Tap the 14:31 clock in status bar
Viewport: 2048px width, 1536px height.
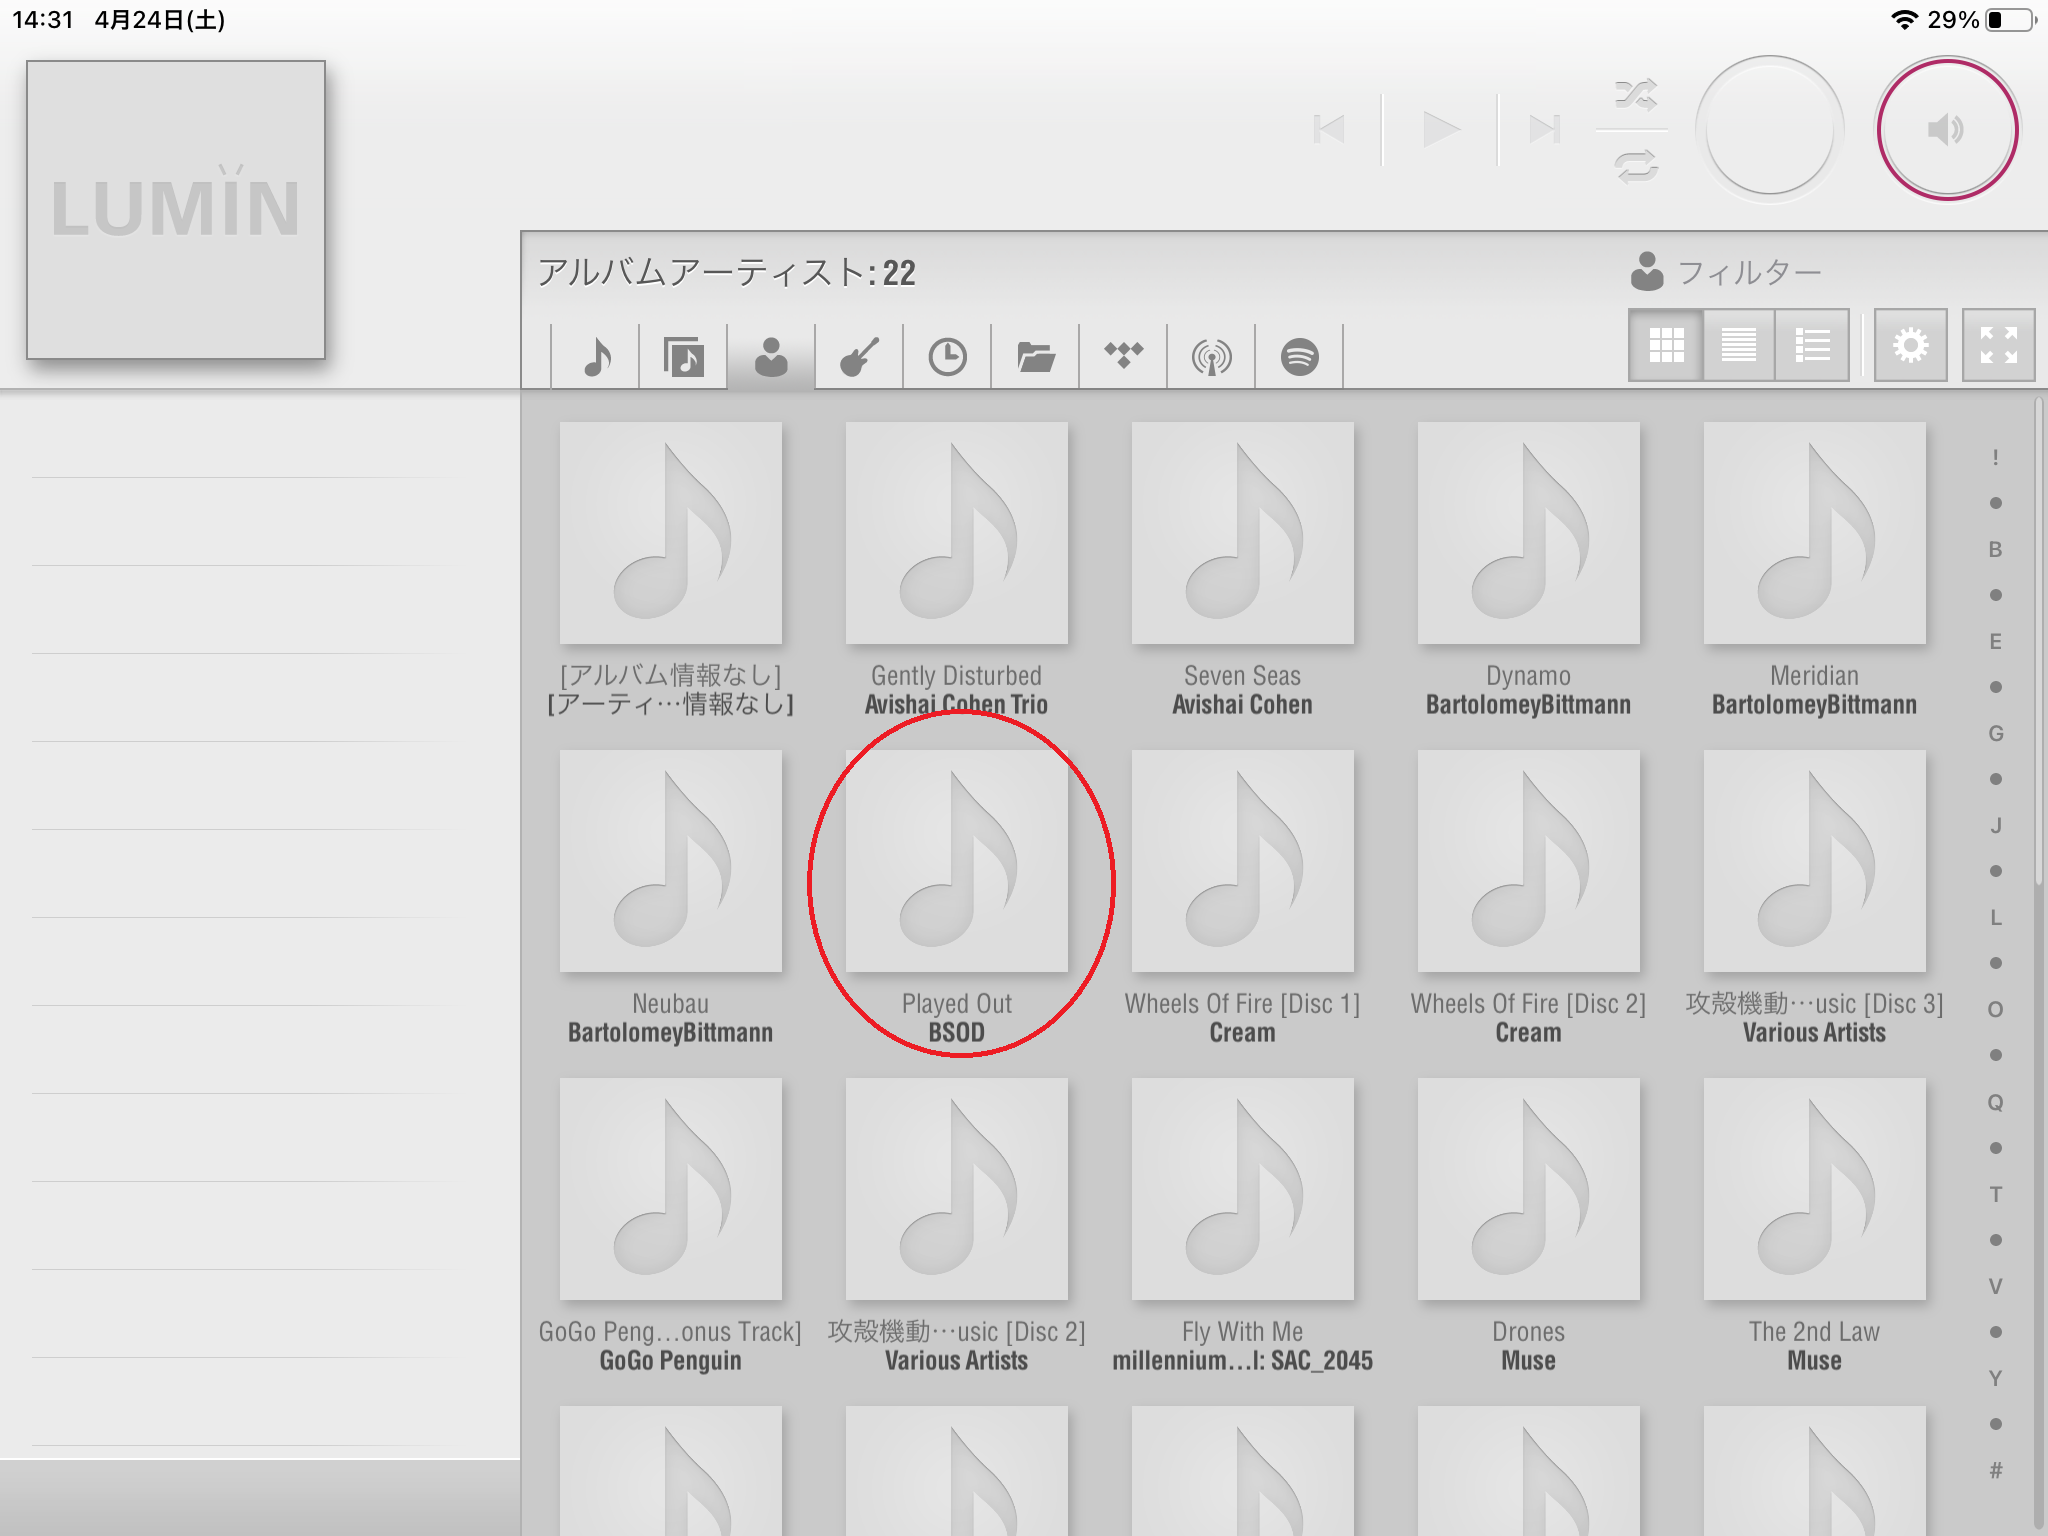tap(42, 20)
